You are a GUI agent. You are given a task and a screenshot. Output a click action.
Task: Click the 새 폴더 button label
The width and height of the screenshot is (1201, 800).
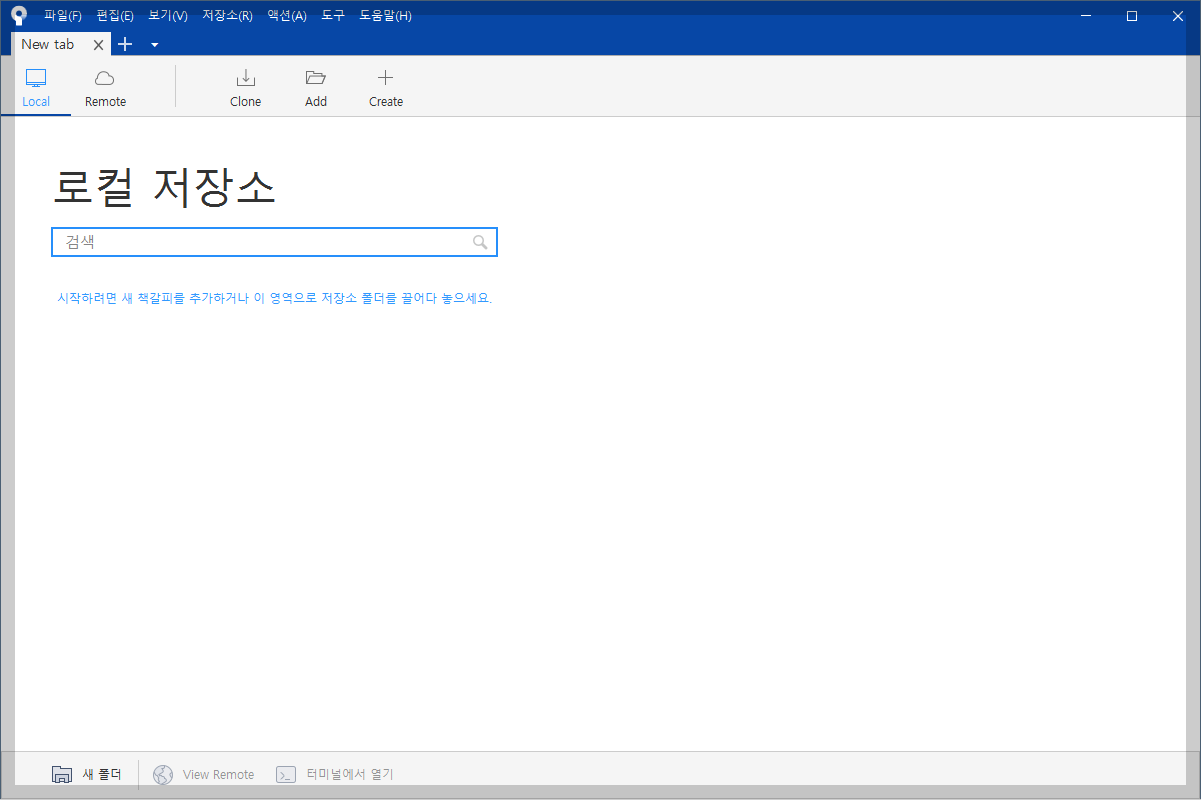(102, 774)
